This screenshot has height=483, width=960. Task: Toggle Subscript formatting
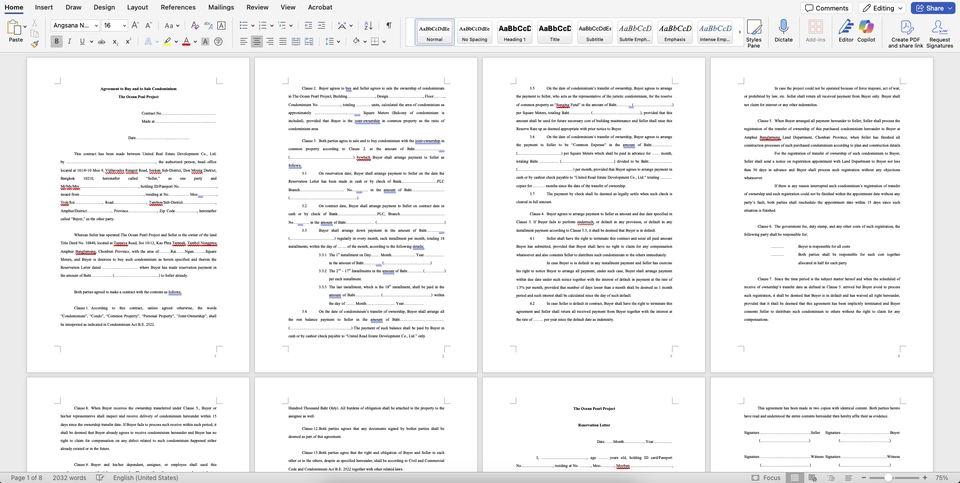coord(115,42)
